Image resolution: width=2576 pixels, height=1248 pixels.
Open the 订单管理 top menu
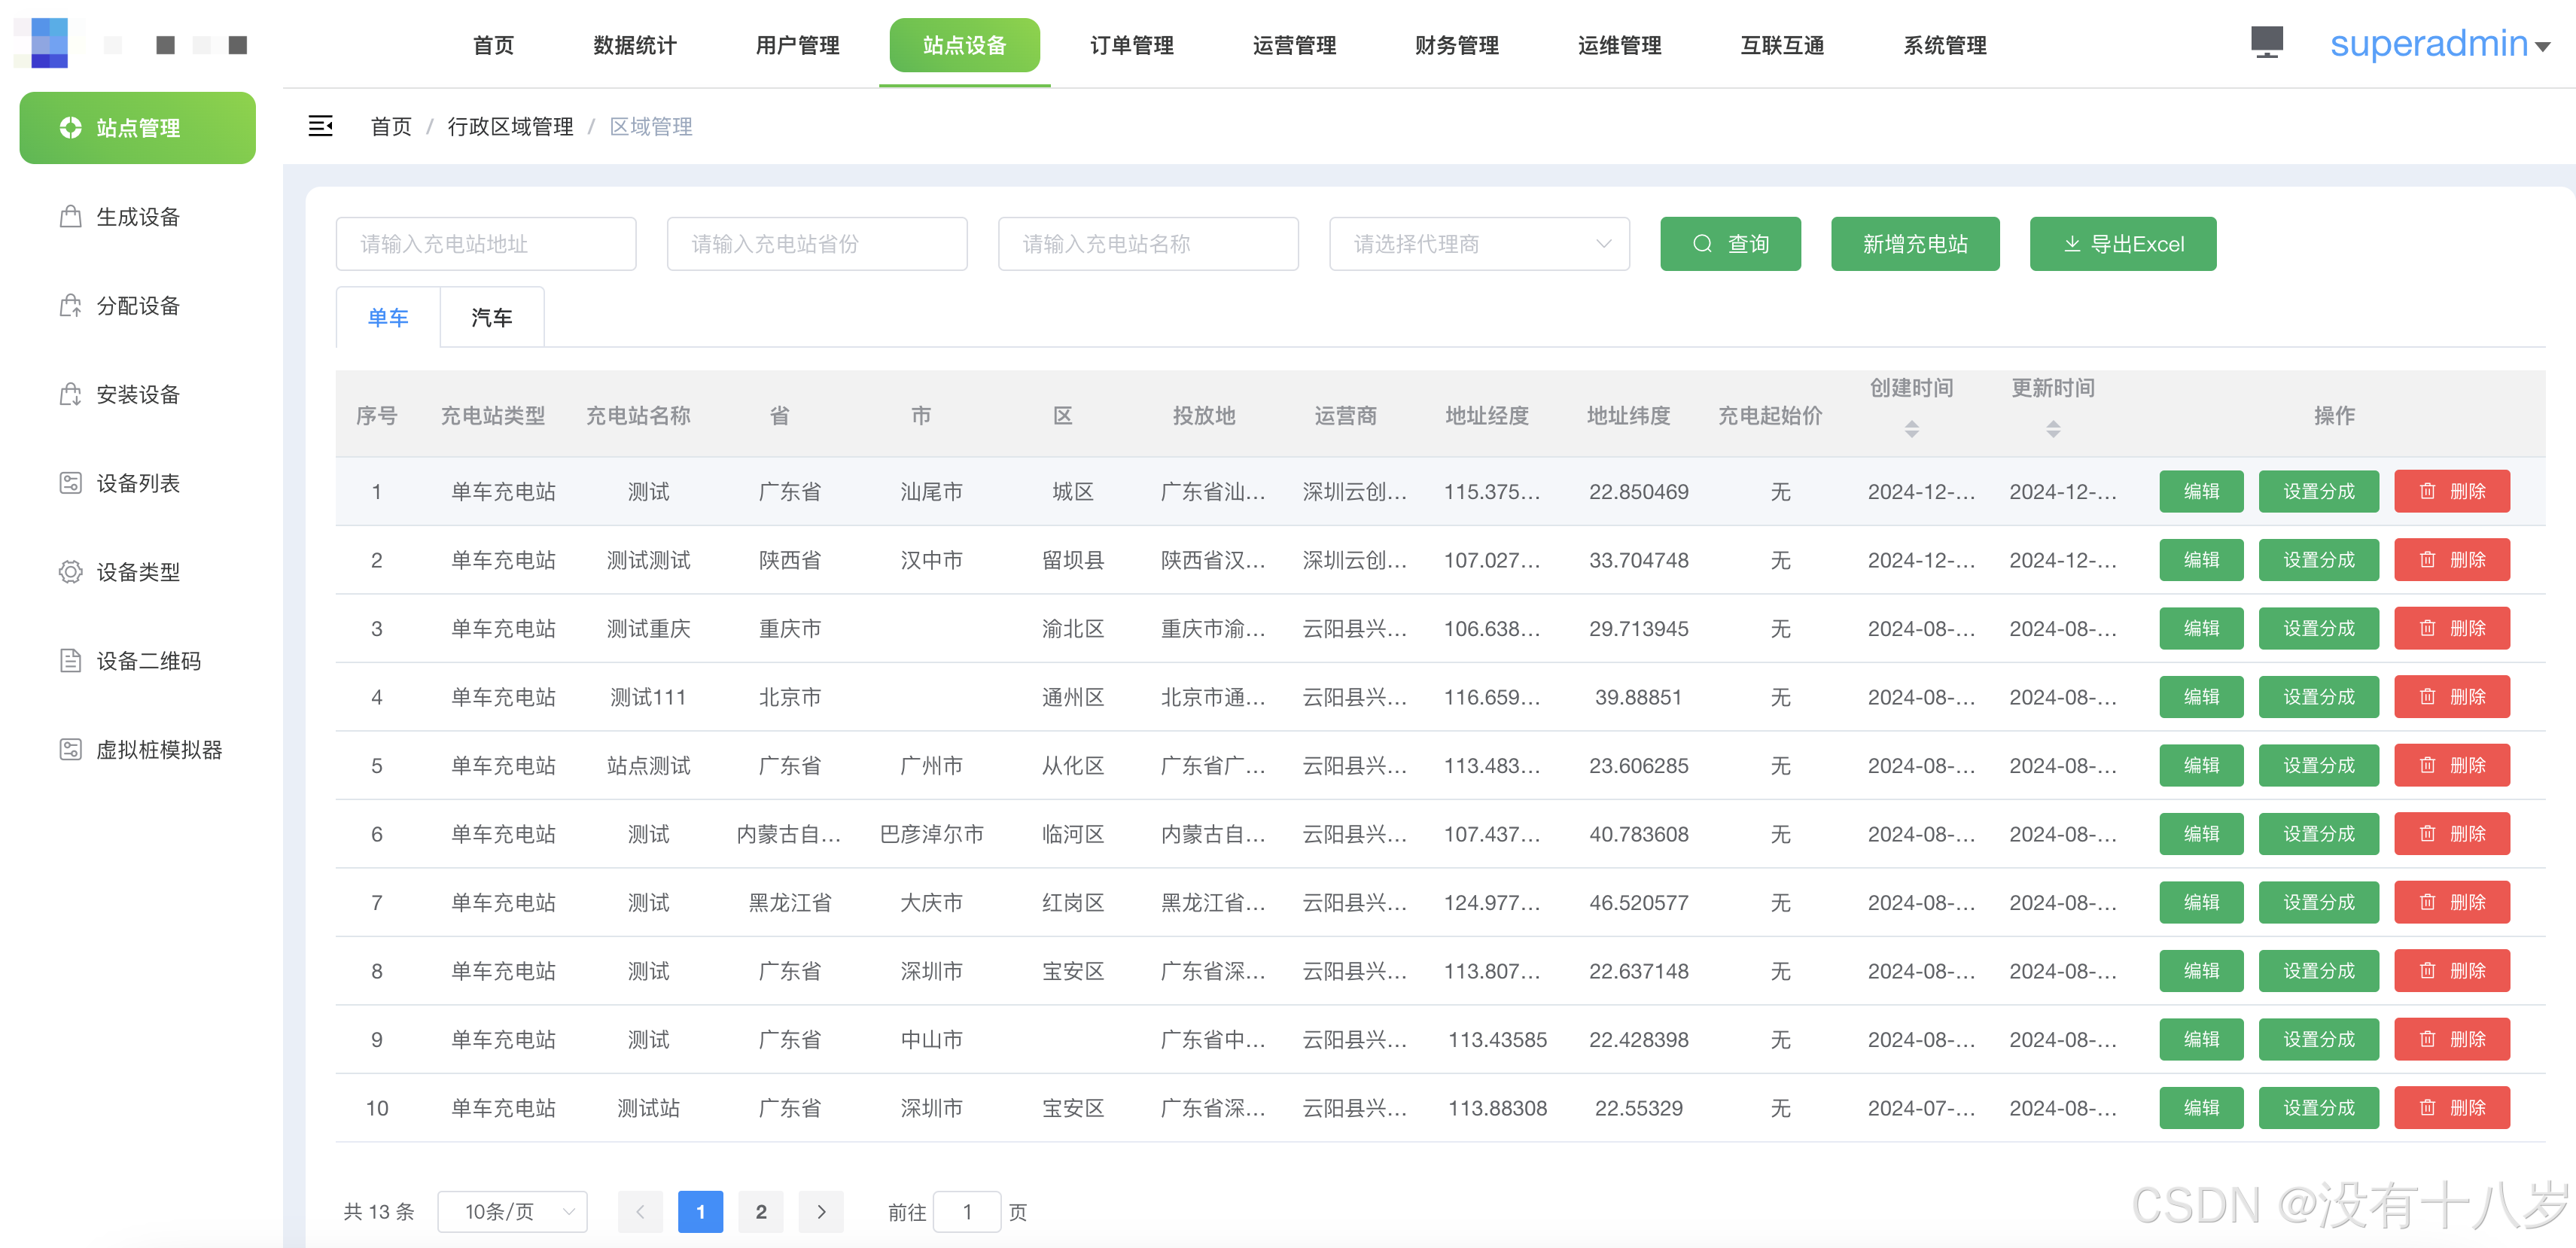point(1131,46)
